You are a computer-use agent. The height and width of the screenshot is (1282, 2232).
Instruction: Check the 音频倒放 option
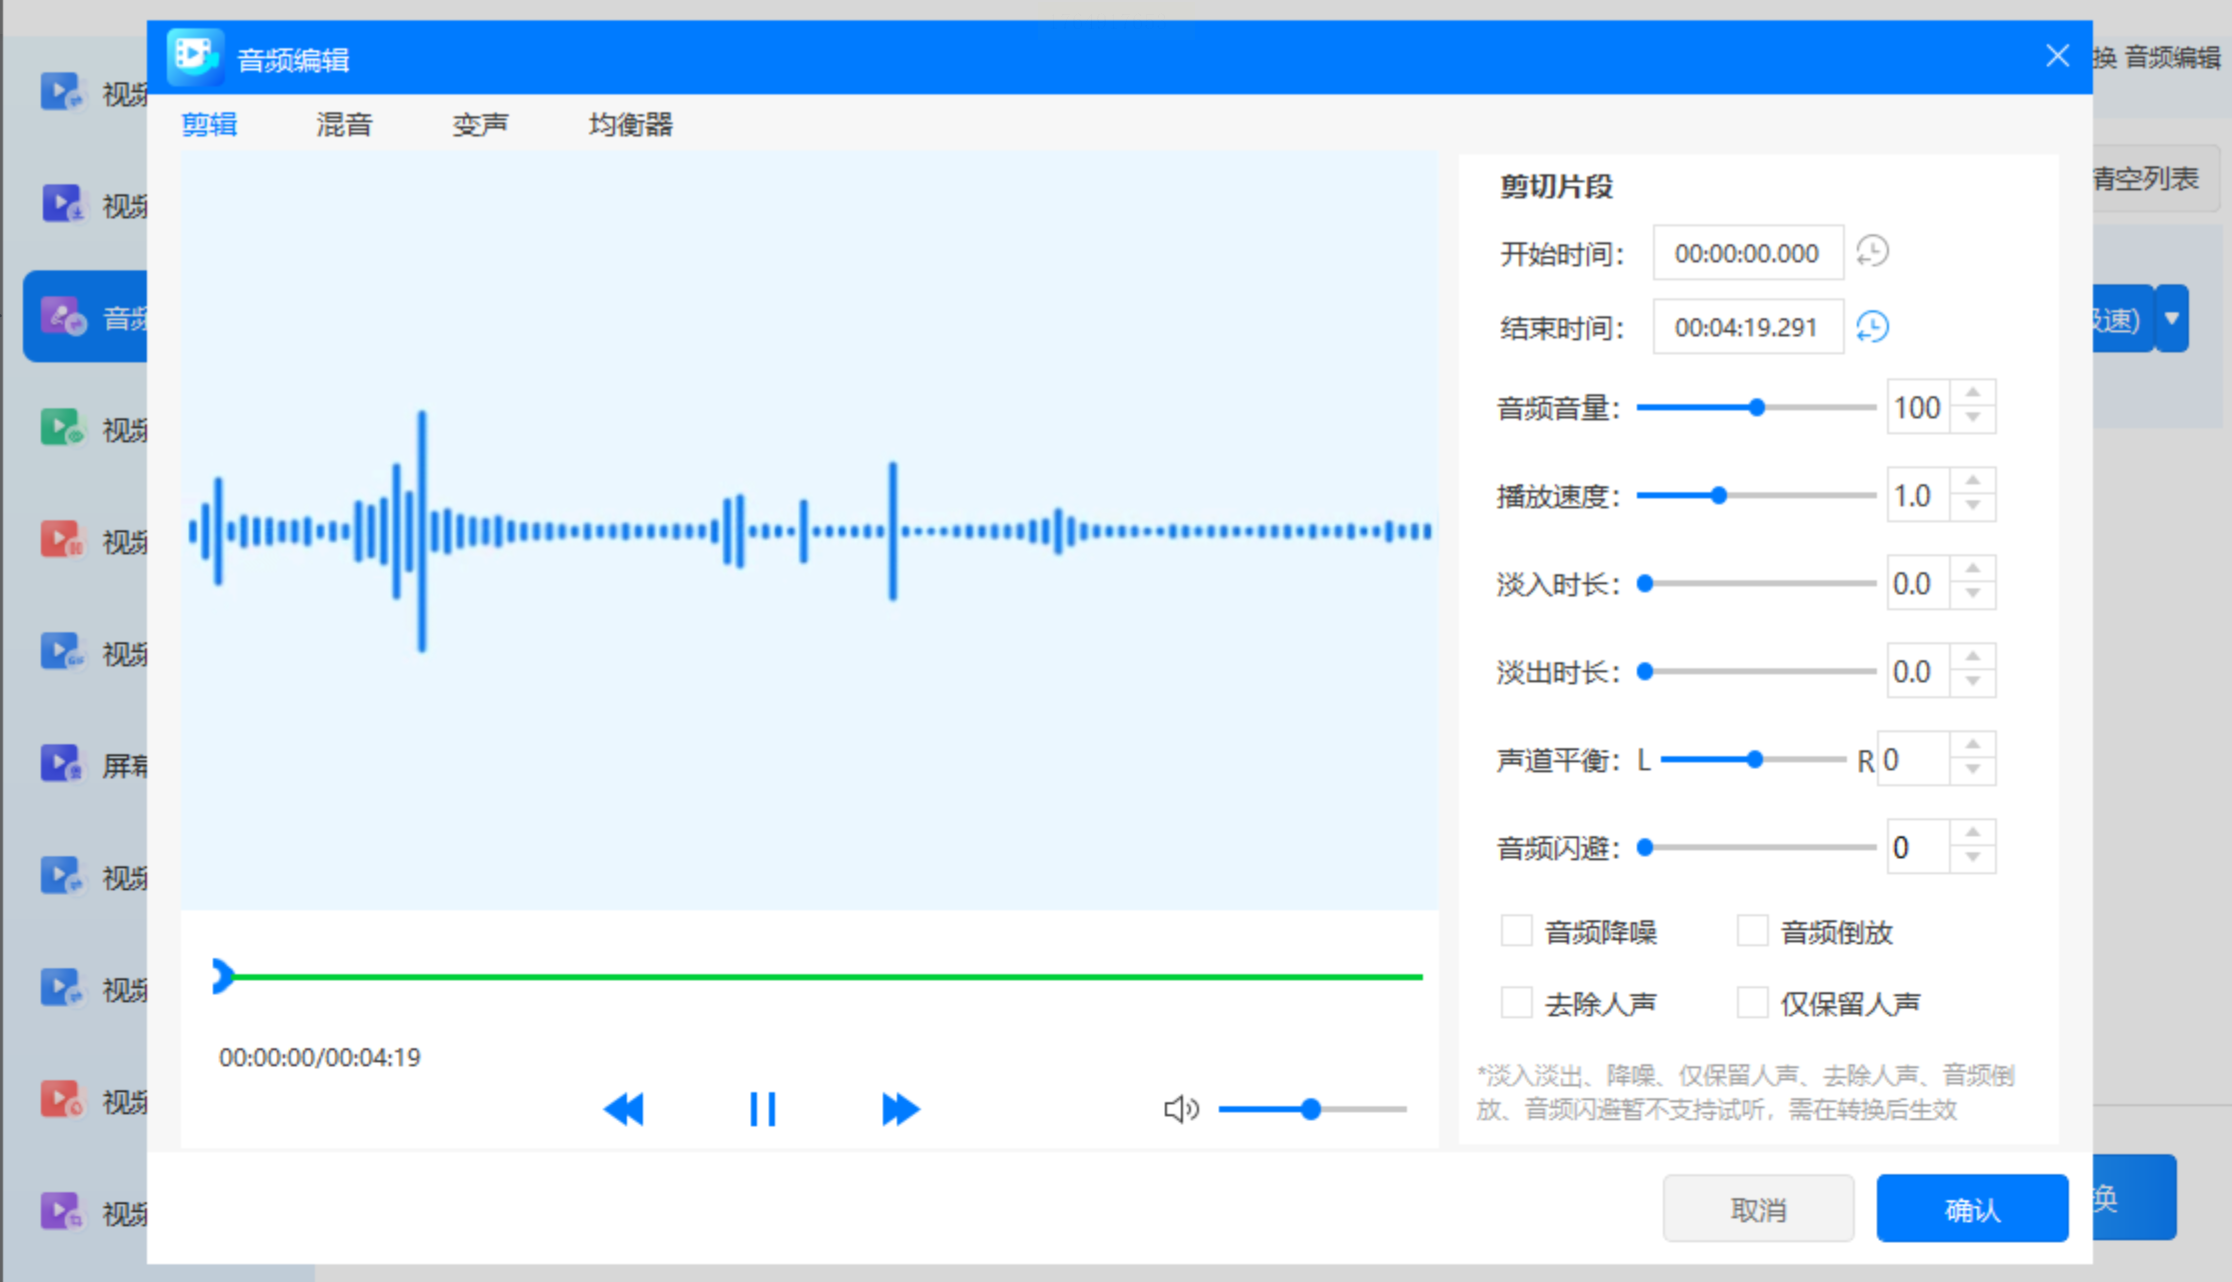click(1752, 931)
